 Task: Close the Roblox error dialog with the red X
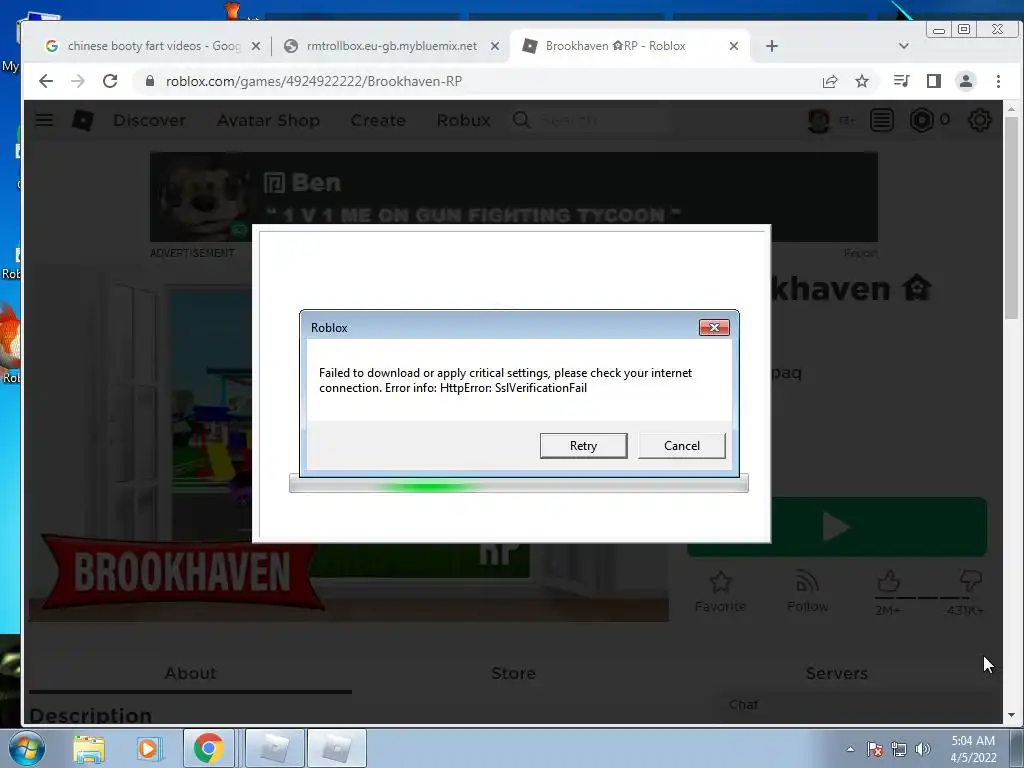click(714, 327)
